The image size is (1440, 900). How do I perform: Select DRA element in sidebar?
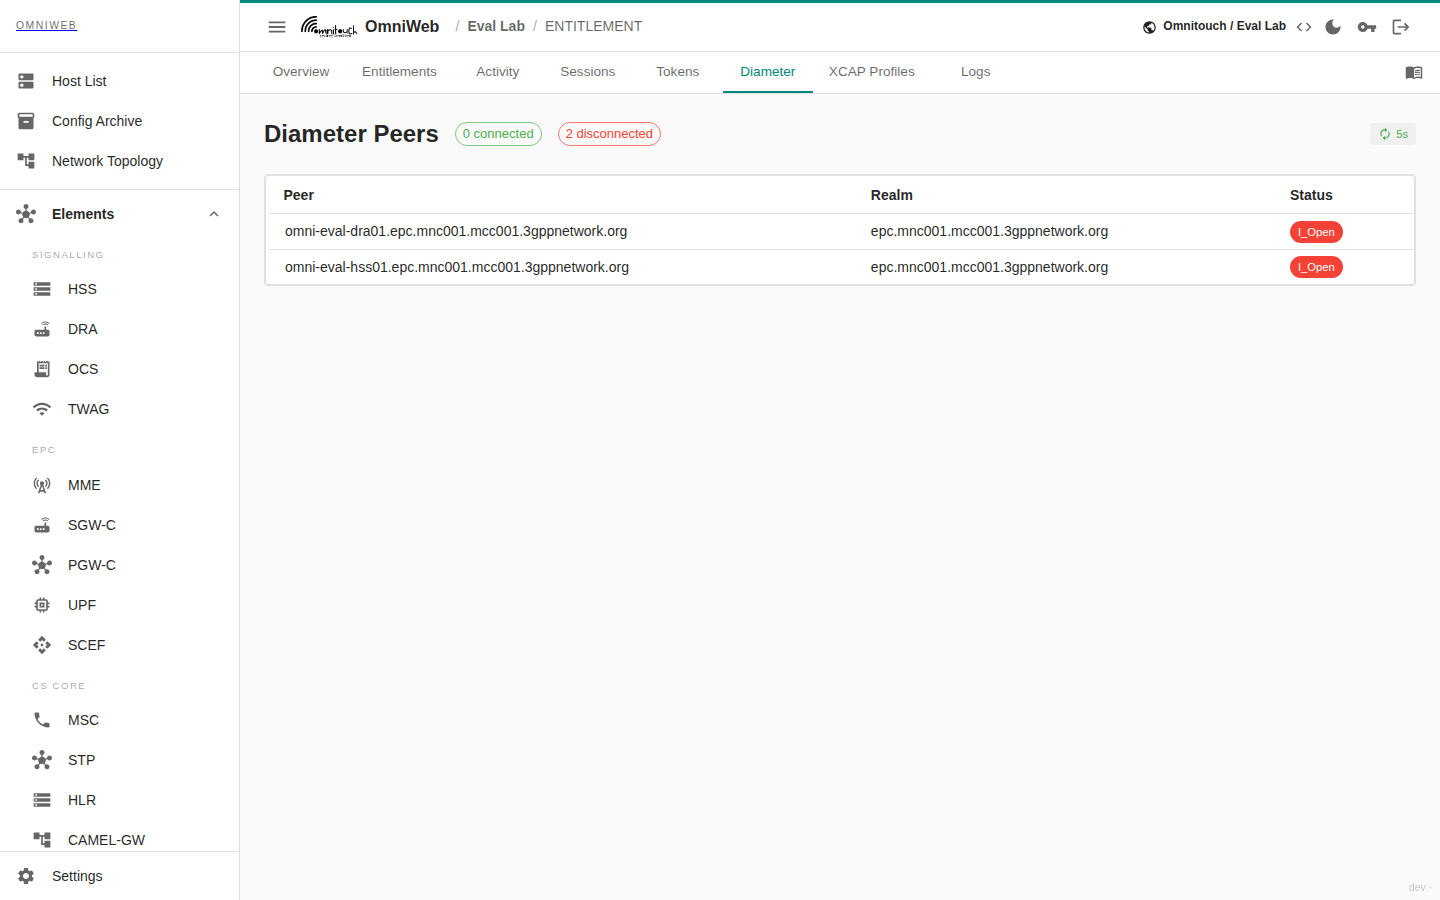[x=120, y=329]
